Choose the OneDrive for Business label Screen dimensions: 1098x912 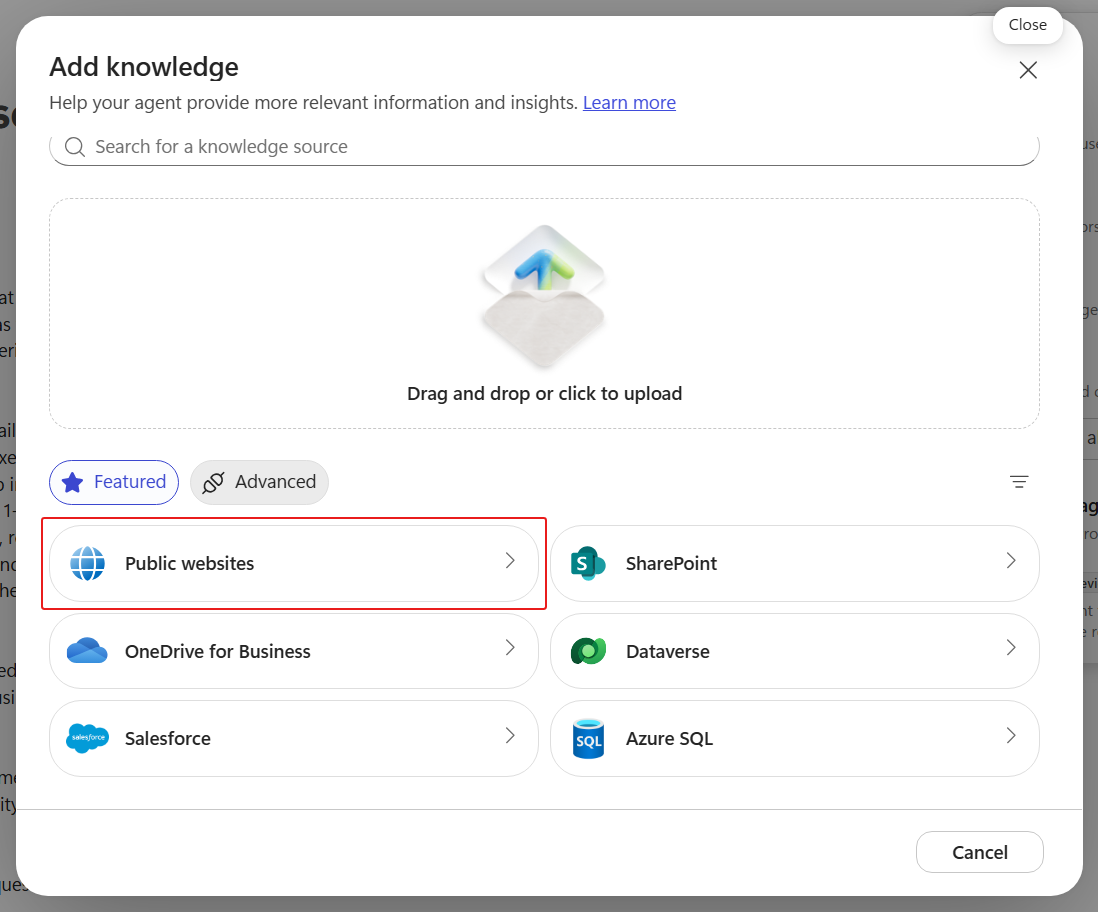[217, 651]
